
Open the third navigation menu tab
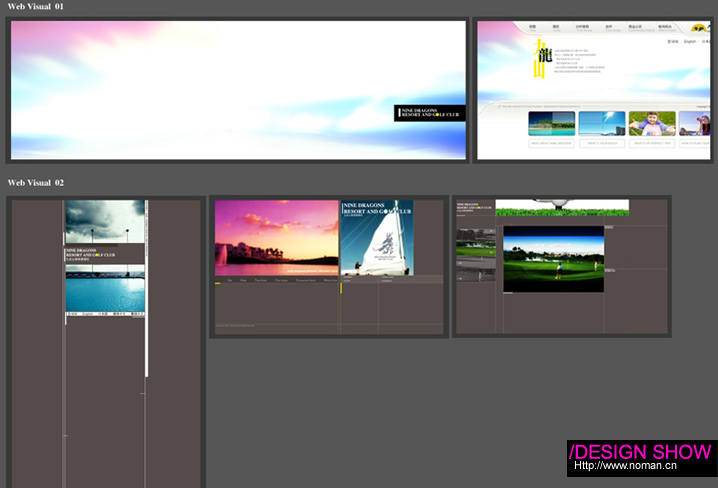point(582,27)
